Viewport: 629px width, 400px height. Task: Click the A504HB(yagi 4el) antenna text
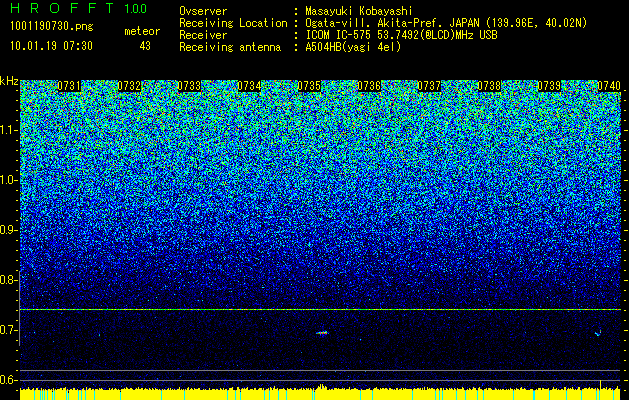353,47
